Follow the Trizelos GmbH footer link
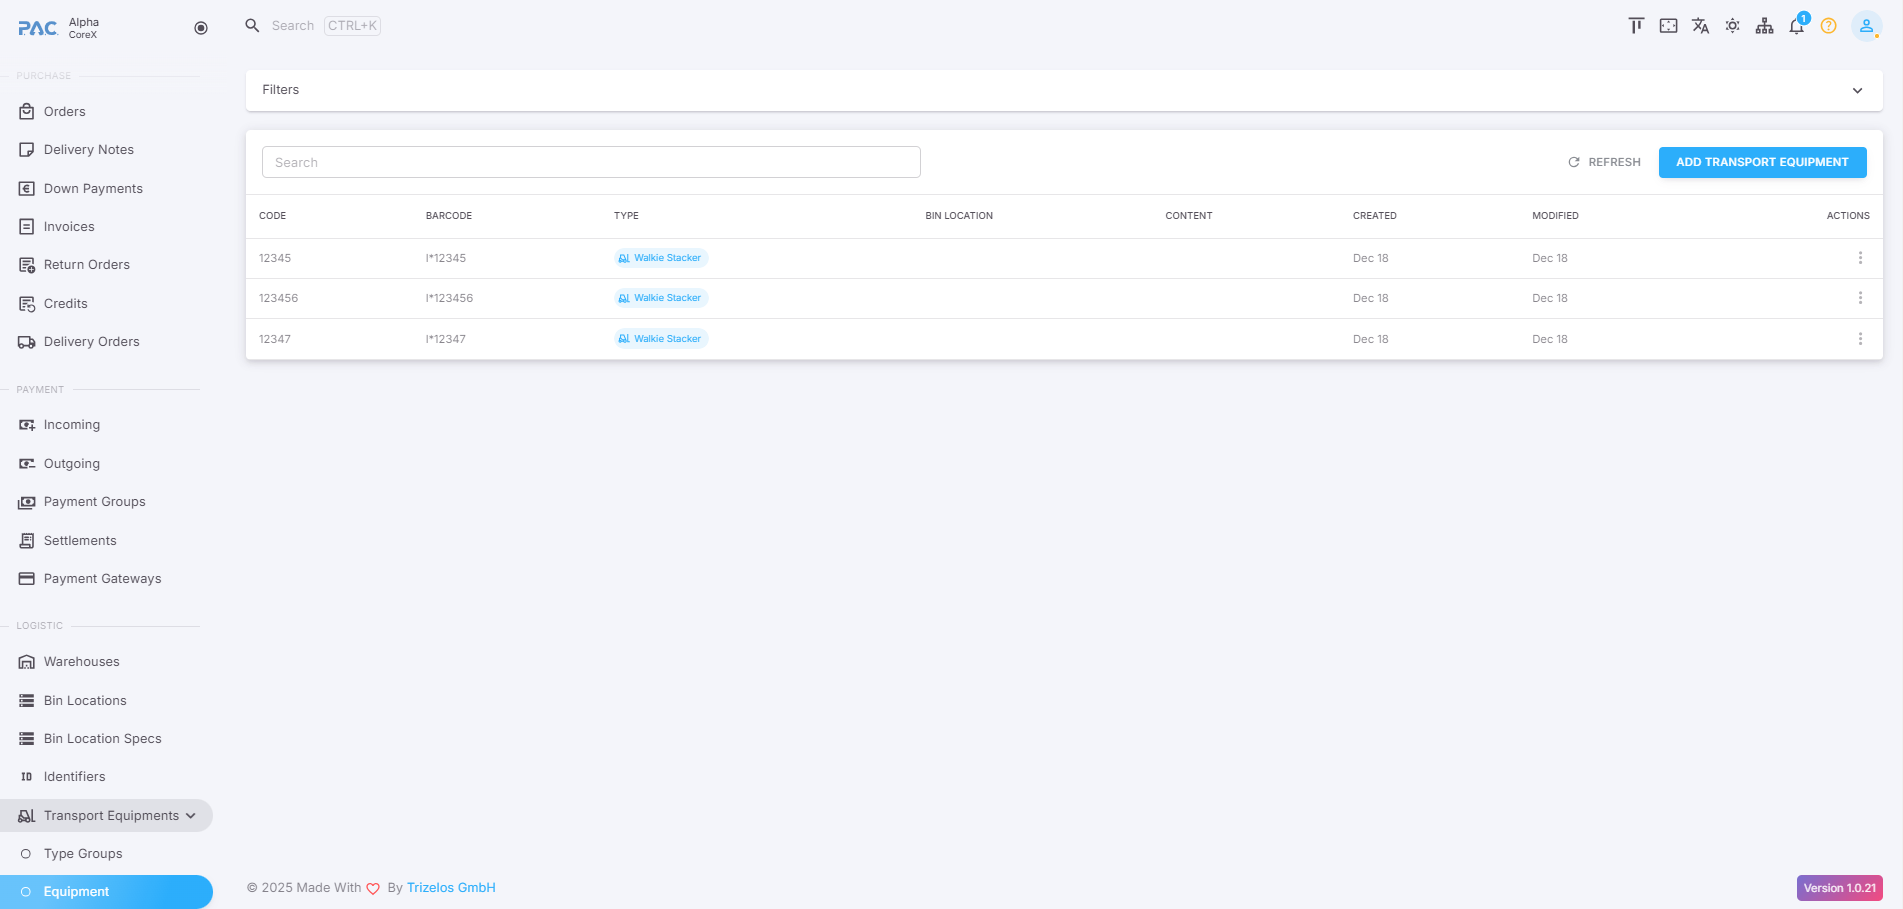The width and height of the screenshot is (1903, 909). coord(451,888)
